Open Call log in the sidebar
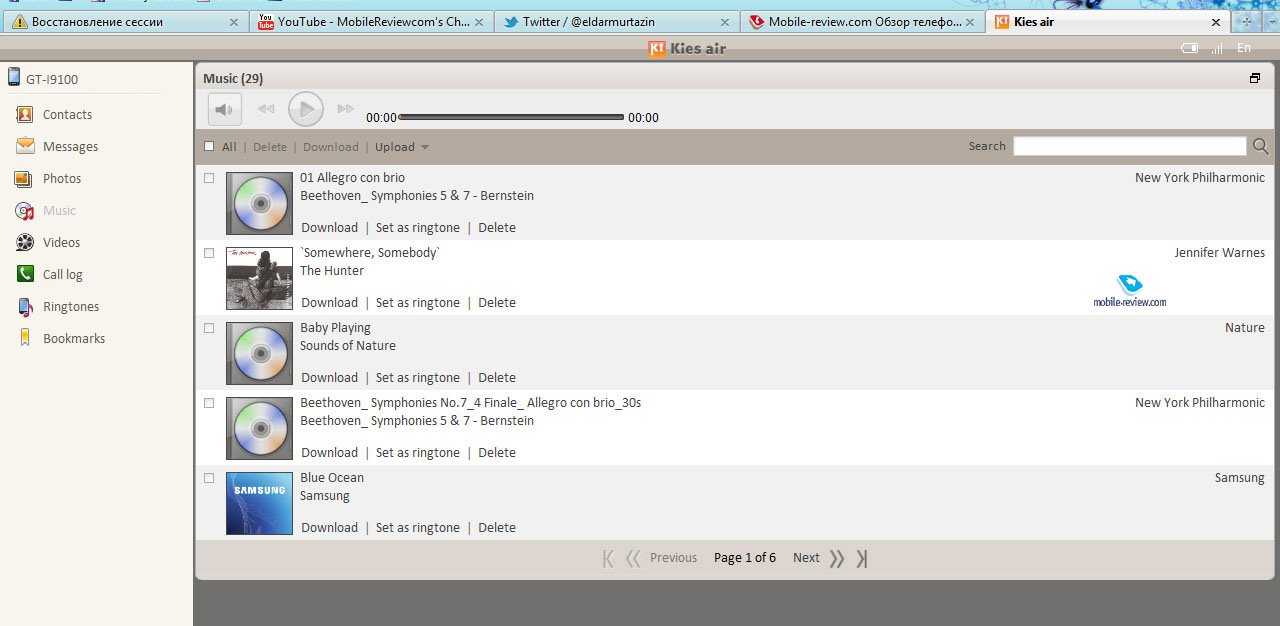This screenshot has width=1280, height=626. (49, 275)
